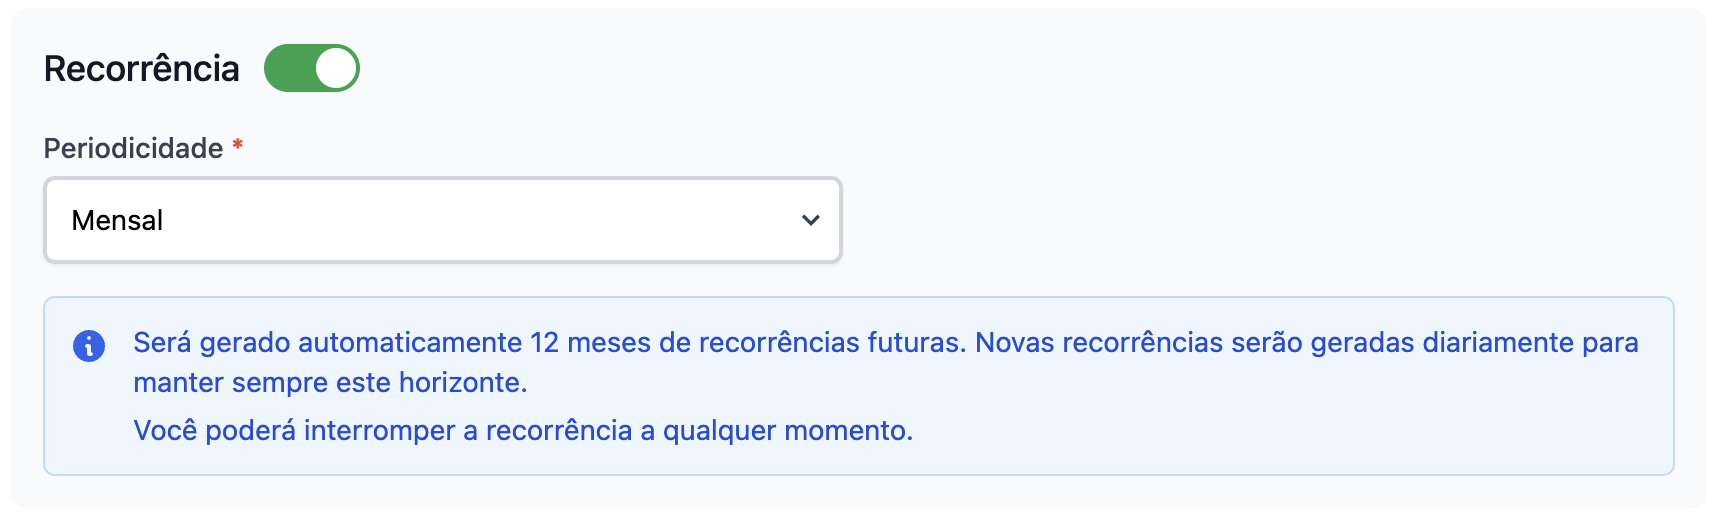
Task: Click the "recorrências futuras" phrase in the alert
Action: point(831,343)
